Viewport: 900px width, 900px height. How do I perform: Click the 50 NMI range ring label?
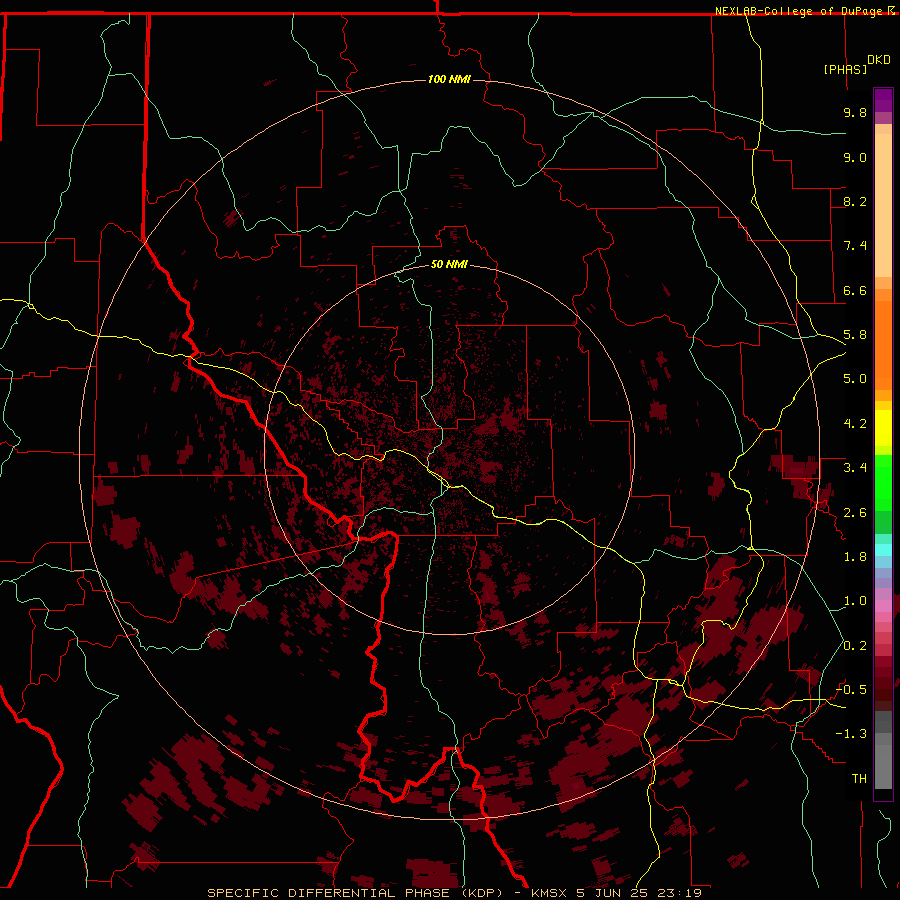point(449,264)
